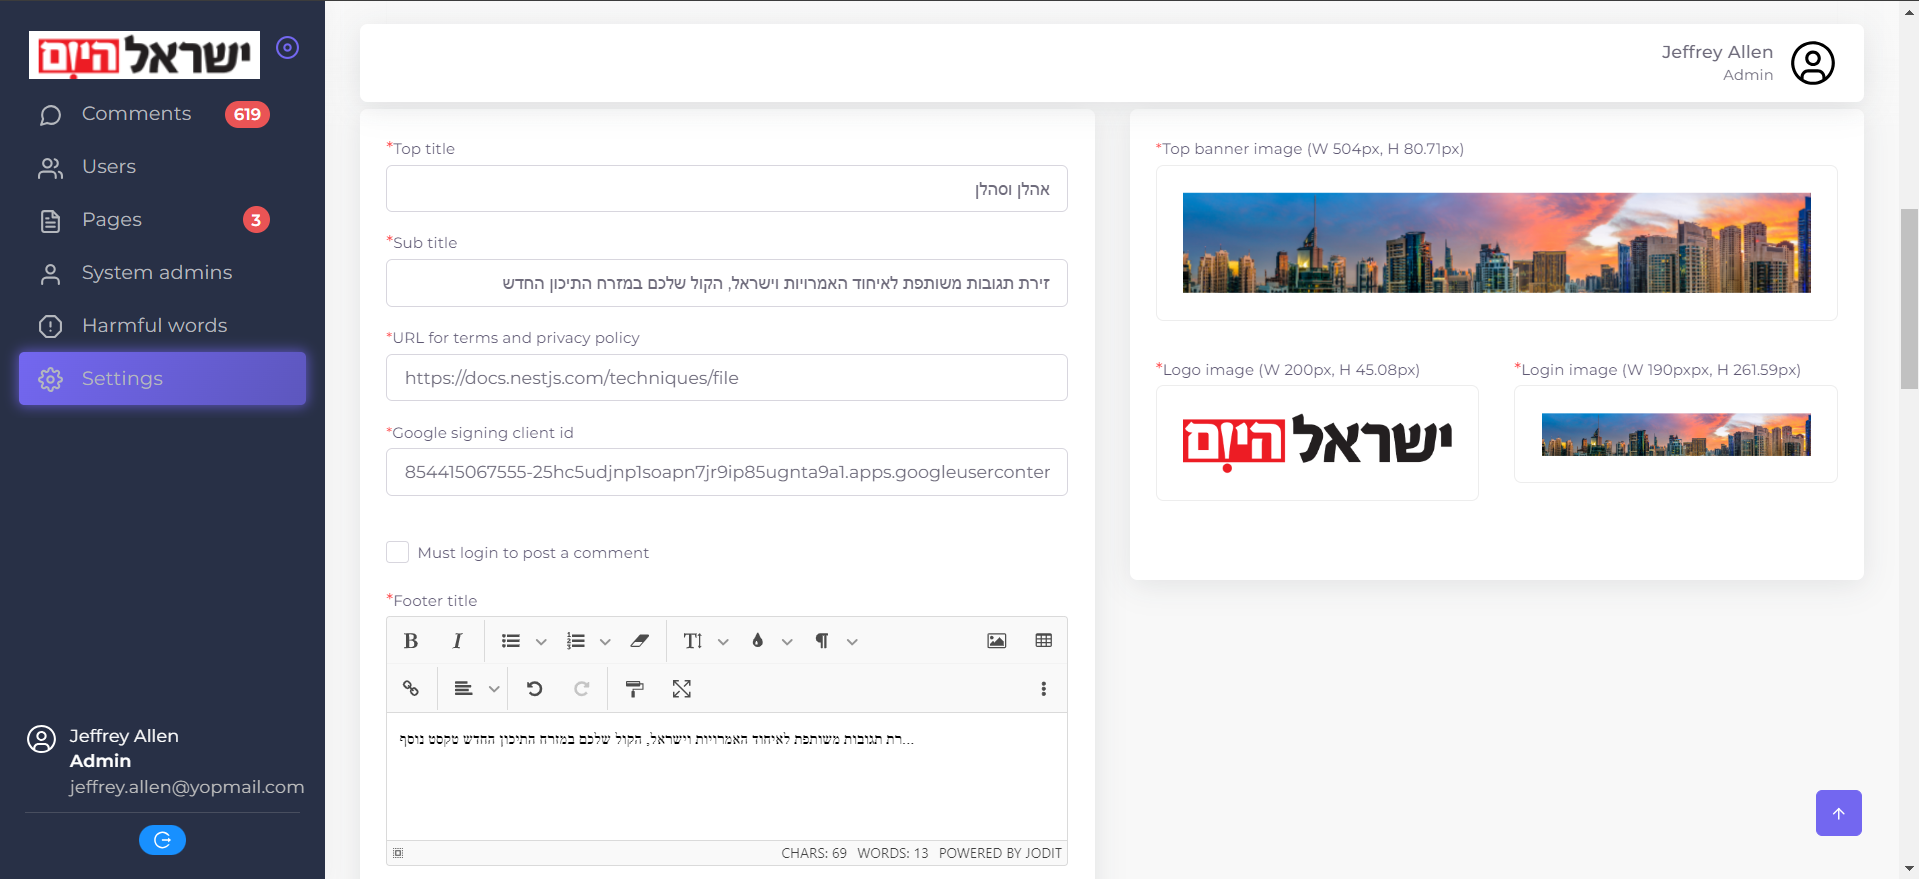The image size is (1919, 879).
Task: Open font size tool
Action: [x=693, y=641]
